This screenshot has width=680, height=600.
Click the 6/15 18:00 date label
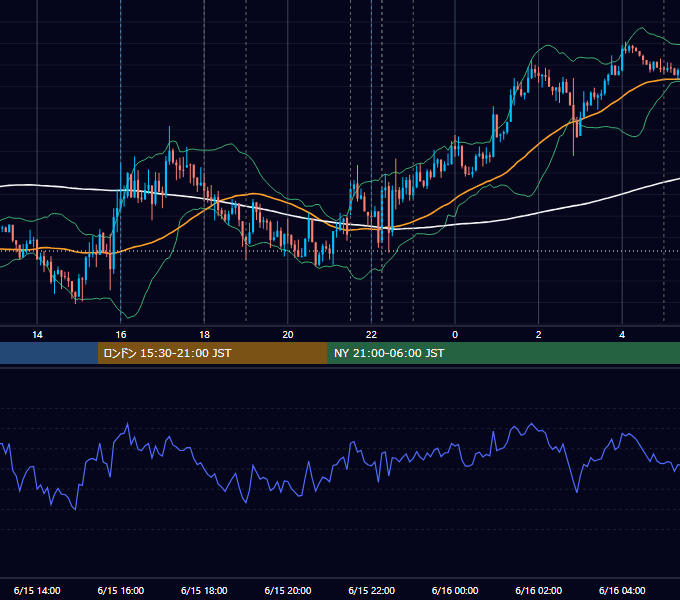(204, 590)
